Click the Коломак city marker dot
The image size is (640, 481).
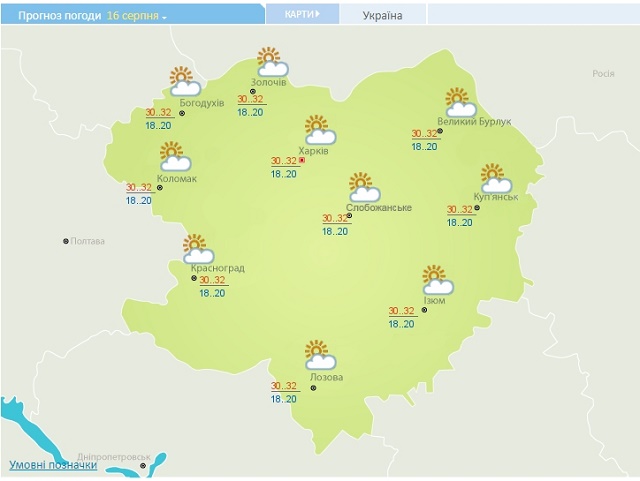click(x=160, y=188)
